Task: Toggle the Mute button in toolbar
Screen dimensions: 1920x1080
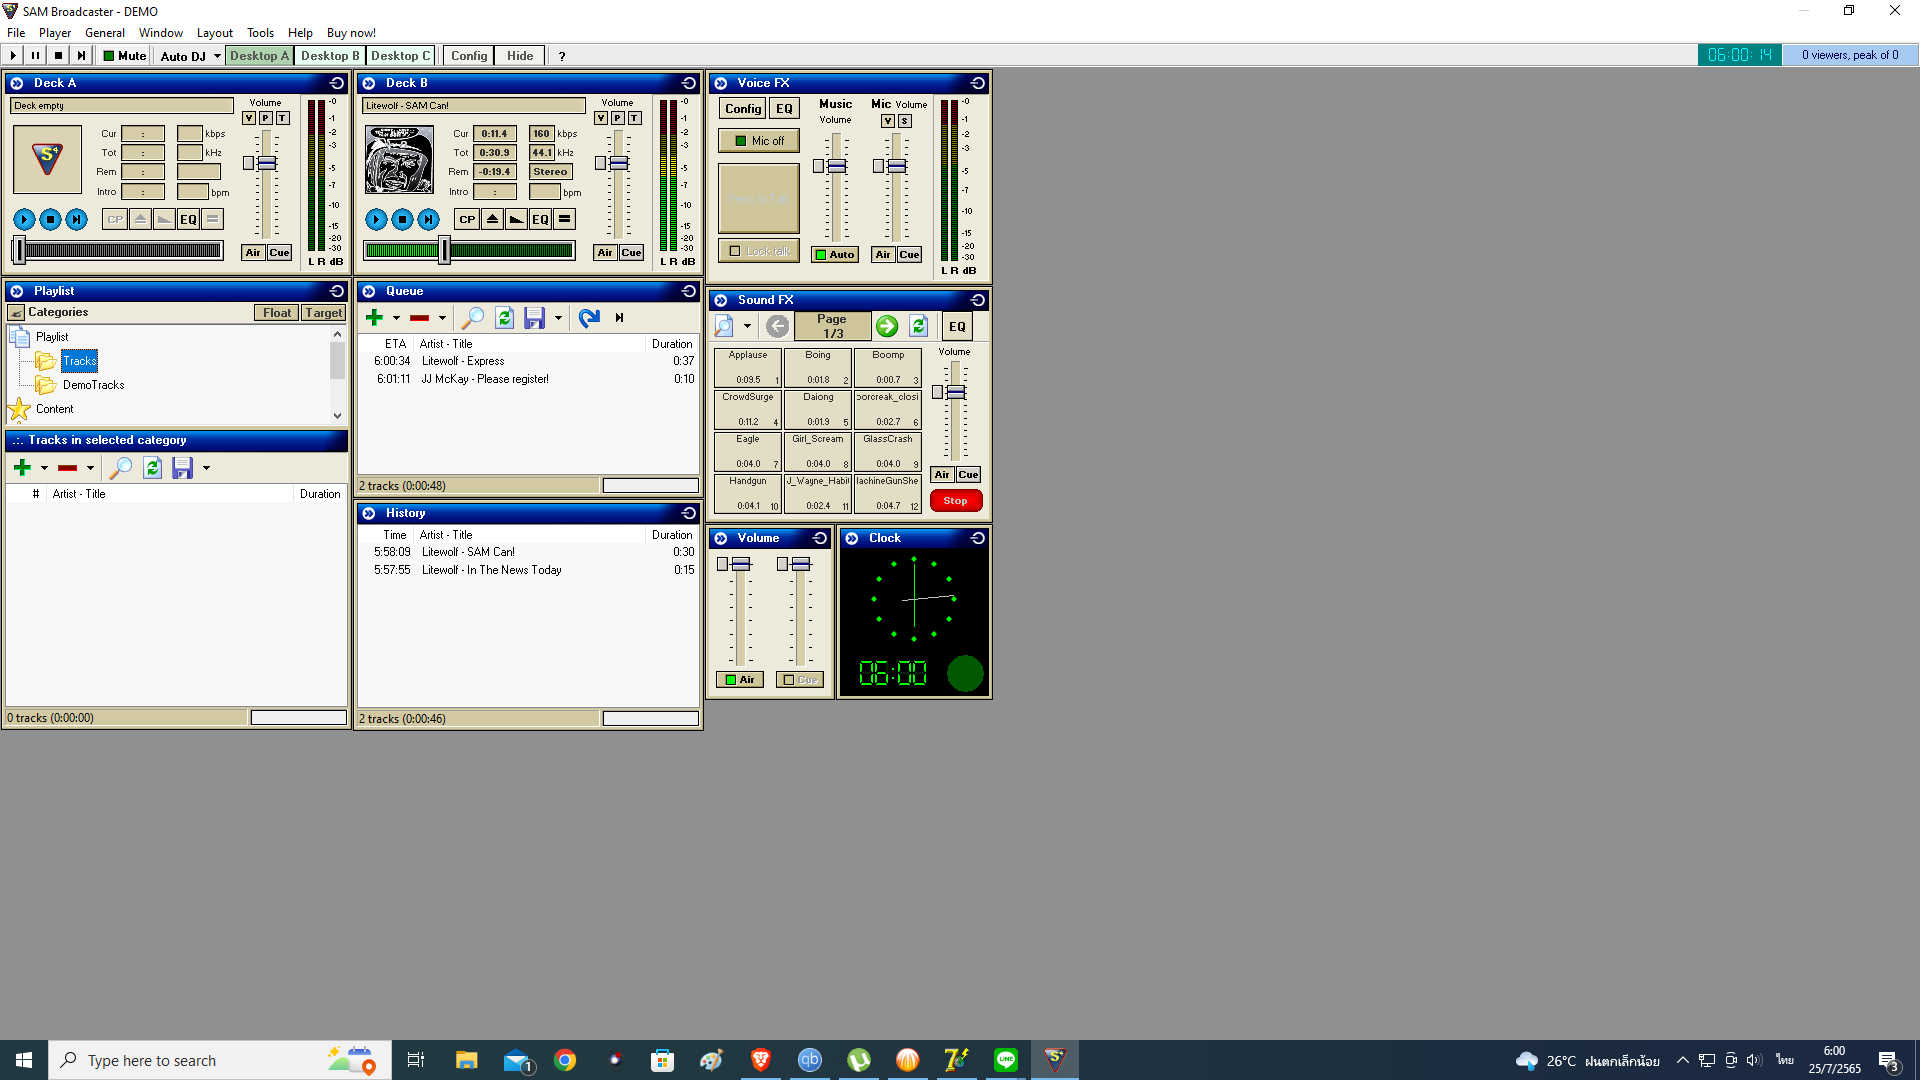Action: click(x=125, y=56)
